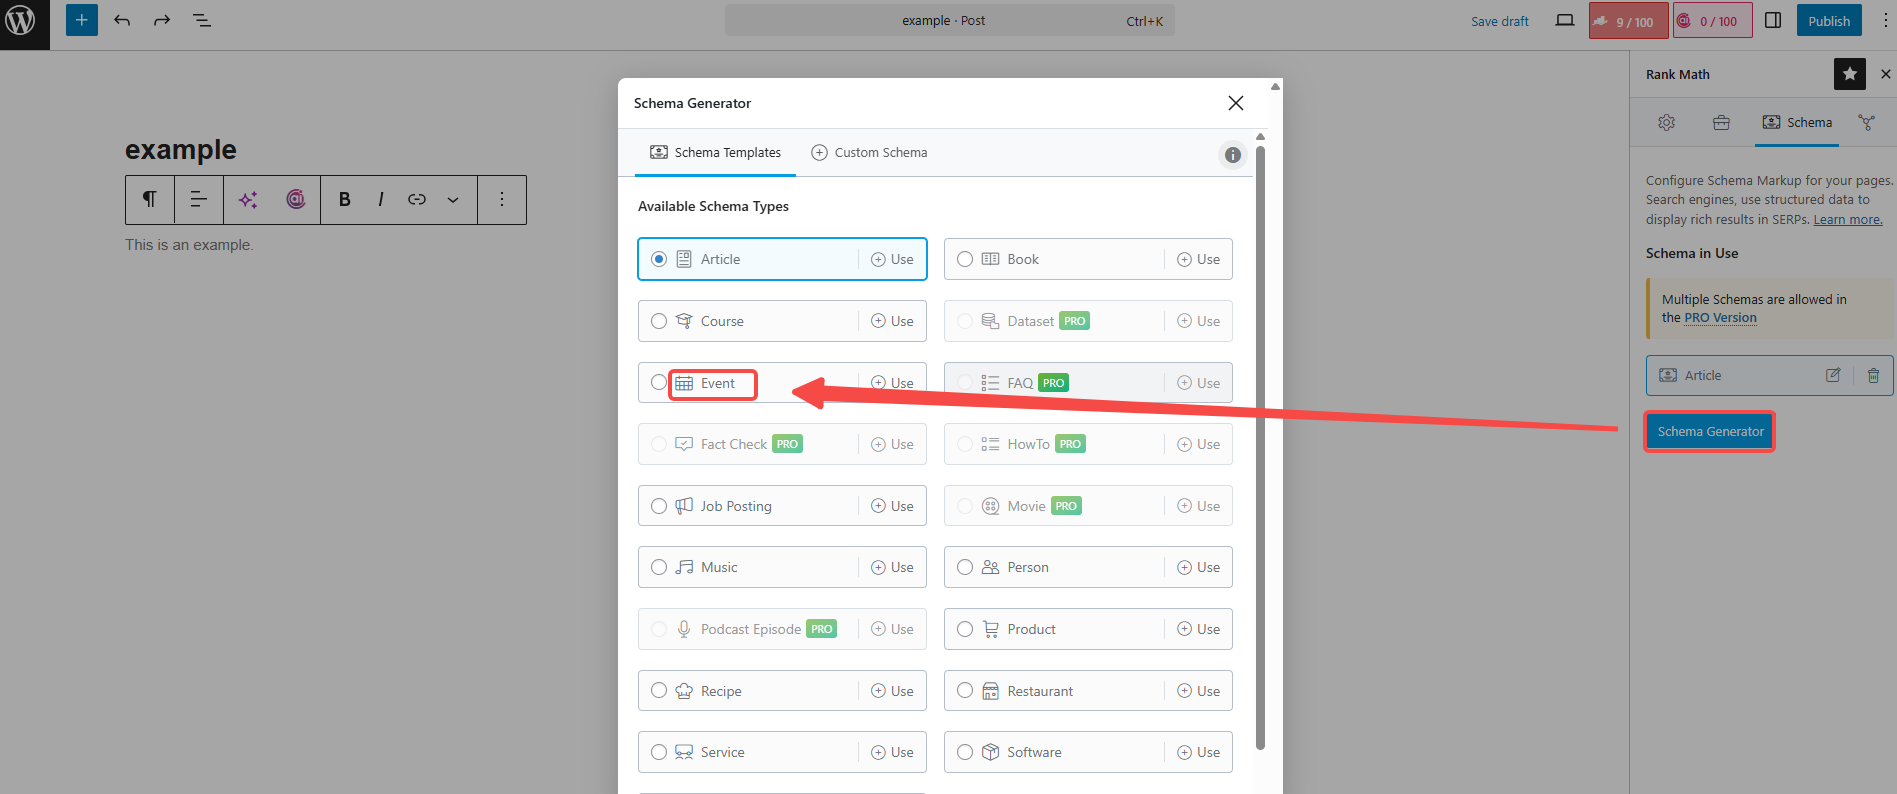Insert a link from block toolbar
The image size is (1897, 794).
point(417,200)
